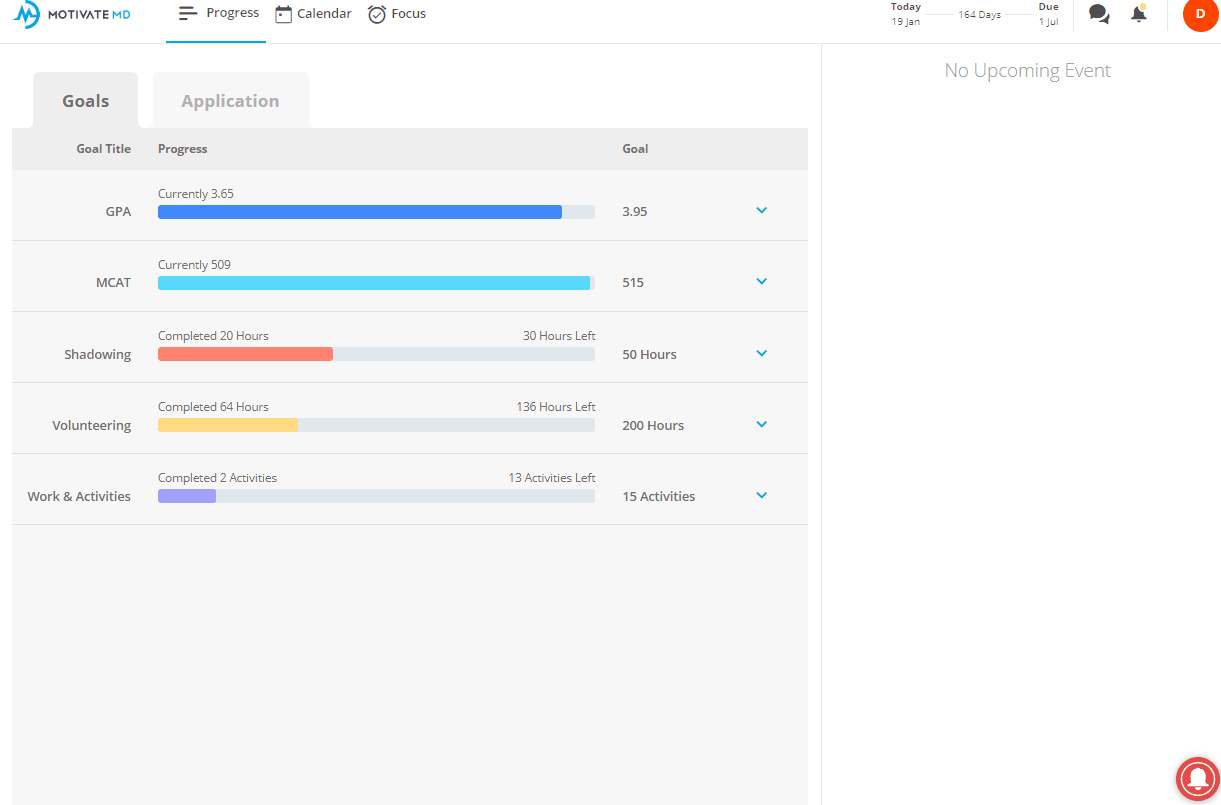The height and width of the screenshot is (805, 1221).
Task: Open the notifications bell in header
Action: (1139, 14)
